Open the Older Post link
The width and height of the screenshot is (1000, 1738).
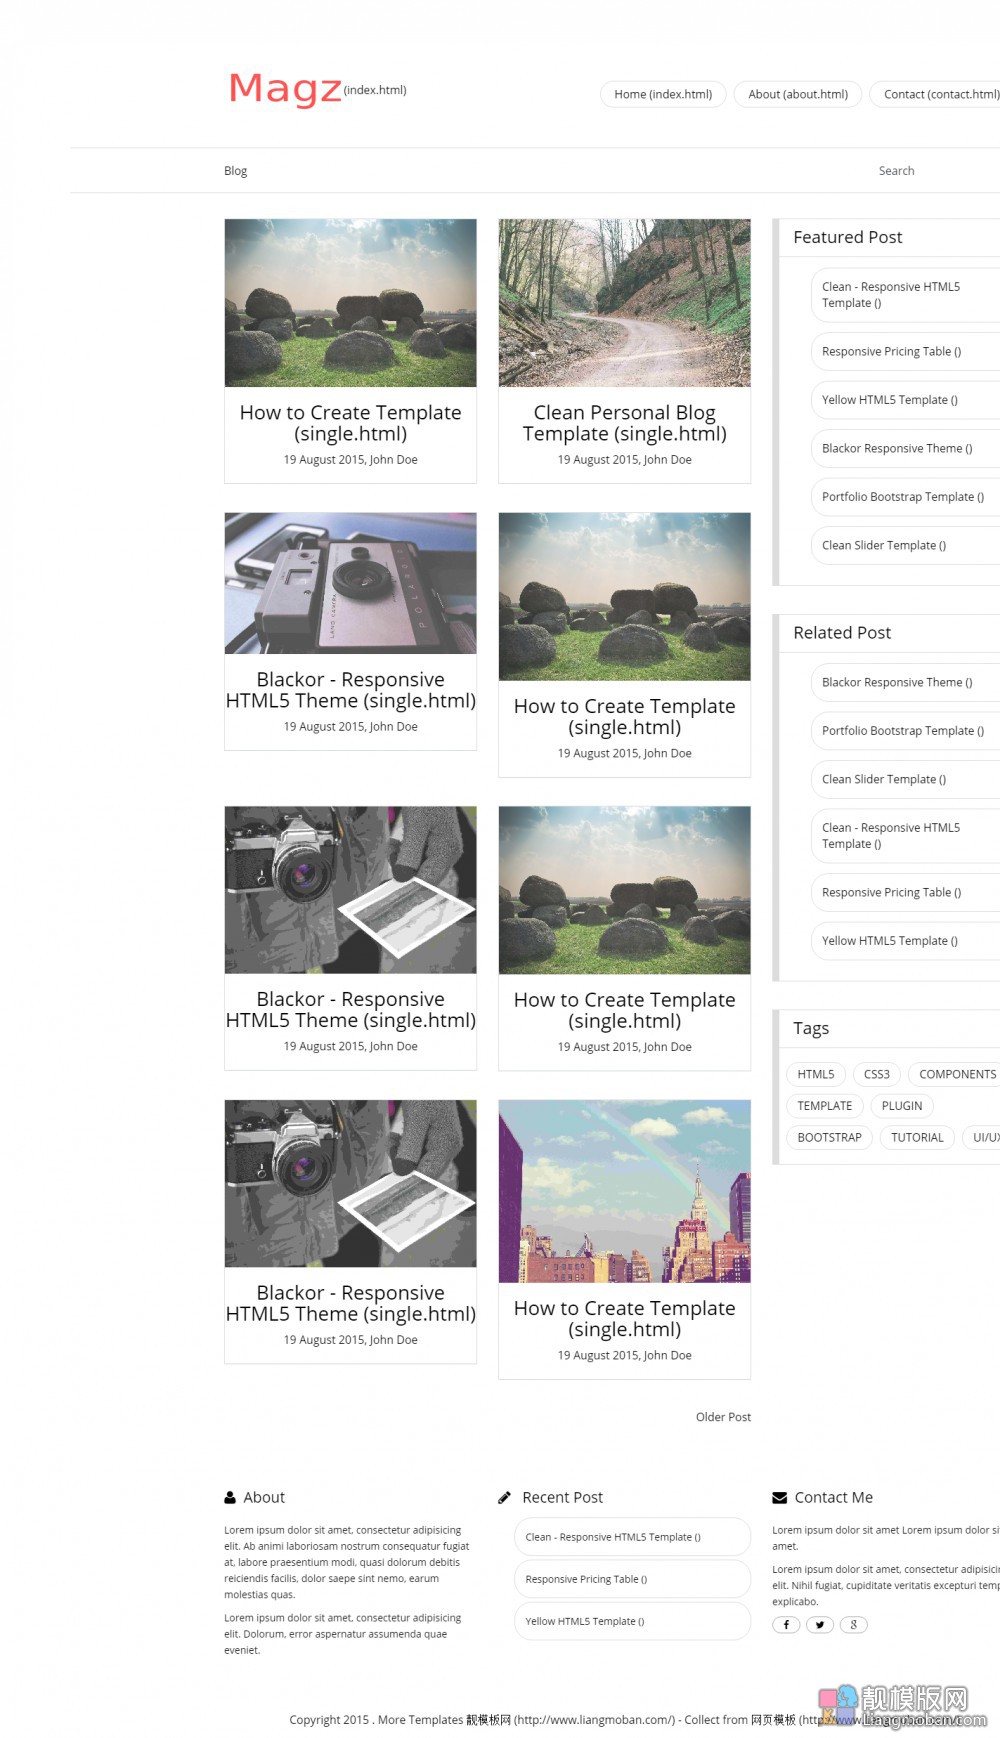[723, 1417]
